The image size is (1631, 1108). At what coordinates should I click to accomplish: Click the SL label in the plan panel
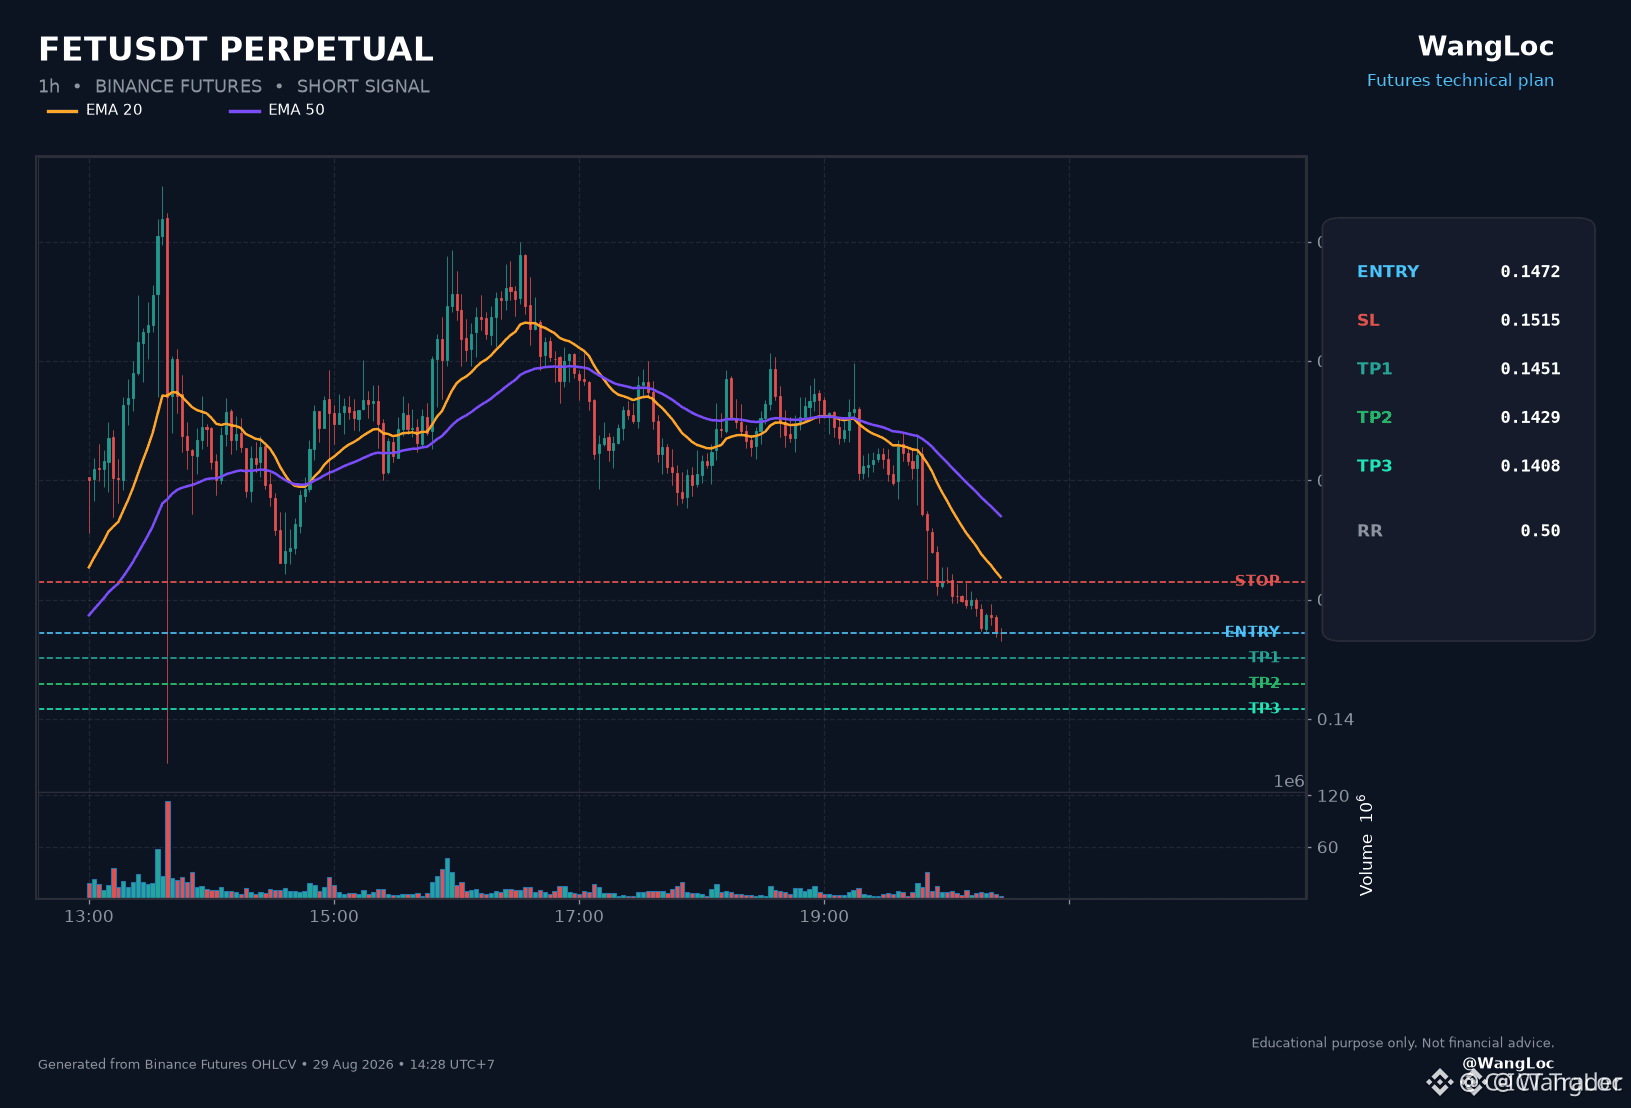pyautogui.click(x=1368, y=321)
